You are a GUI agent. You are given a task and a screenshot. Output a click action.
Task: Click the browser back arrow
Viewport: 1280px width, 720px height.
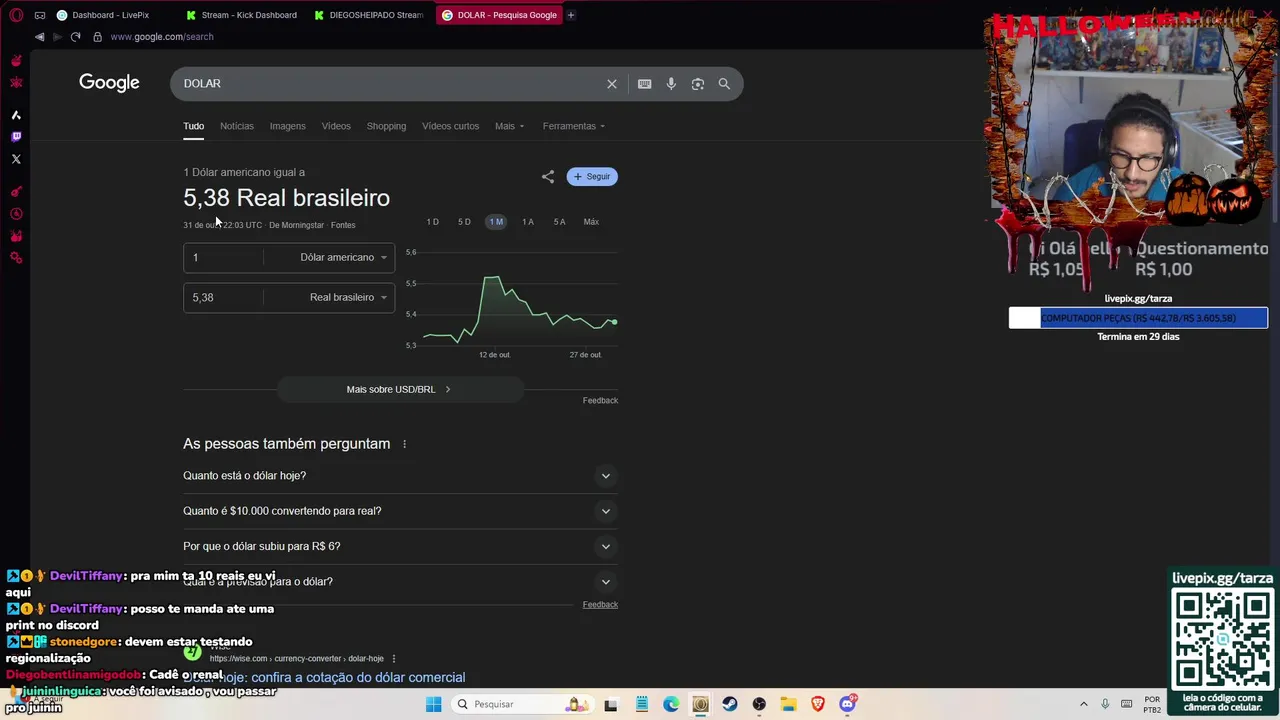point(39,37)
